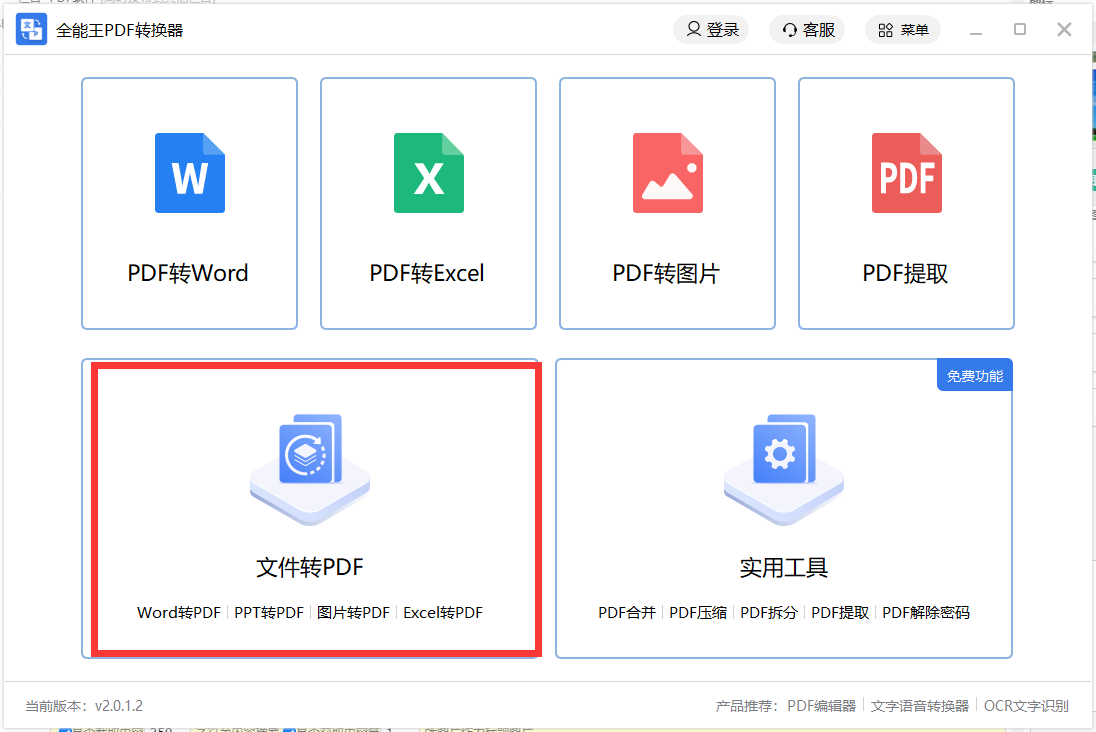Click the PDF转图片 picture icon
The image size is (1096, 732).
667,173
